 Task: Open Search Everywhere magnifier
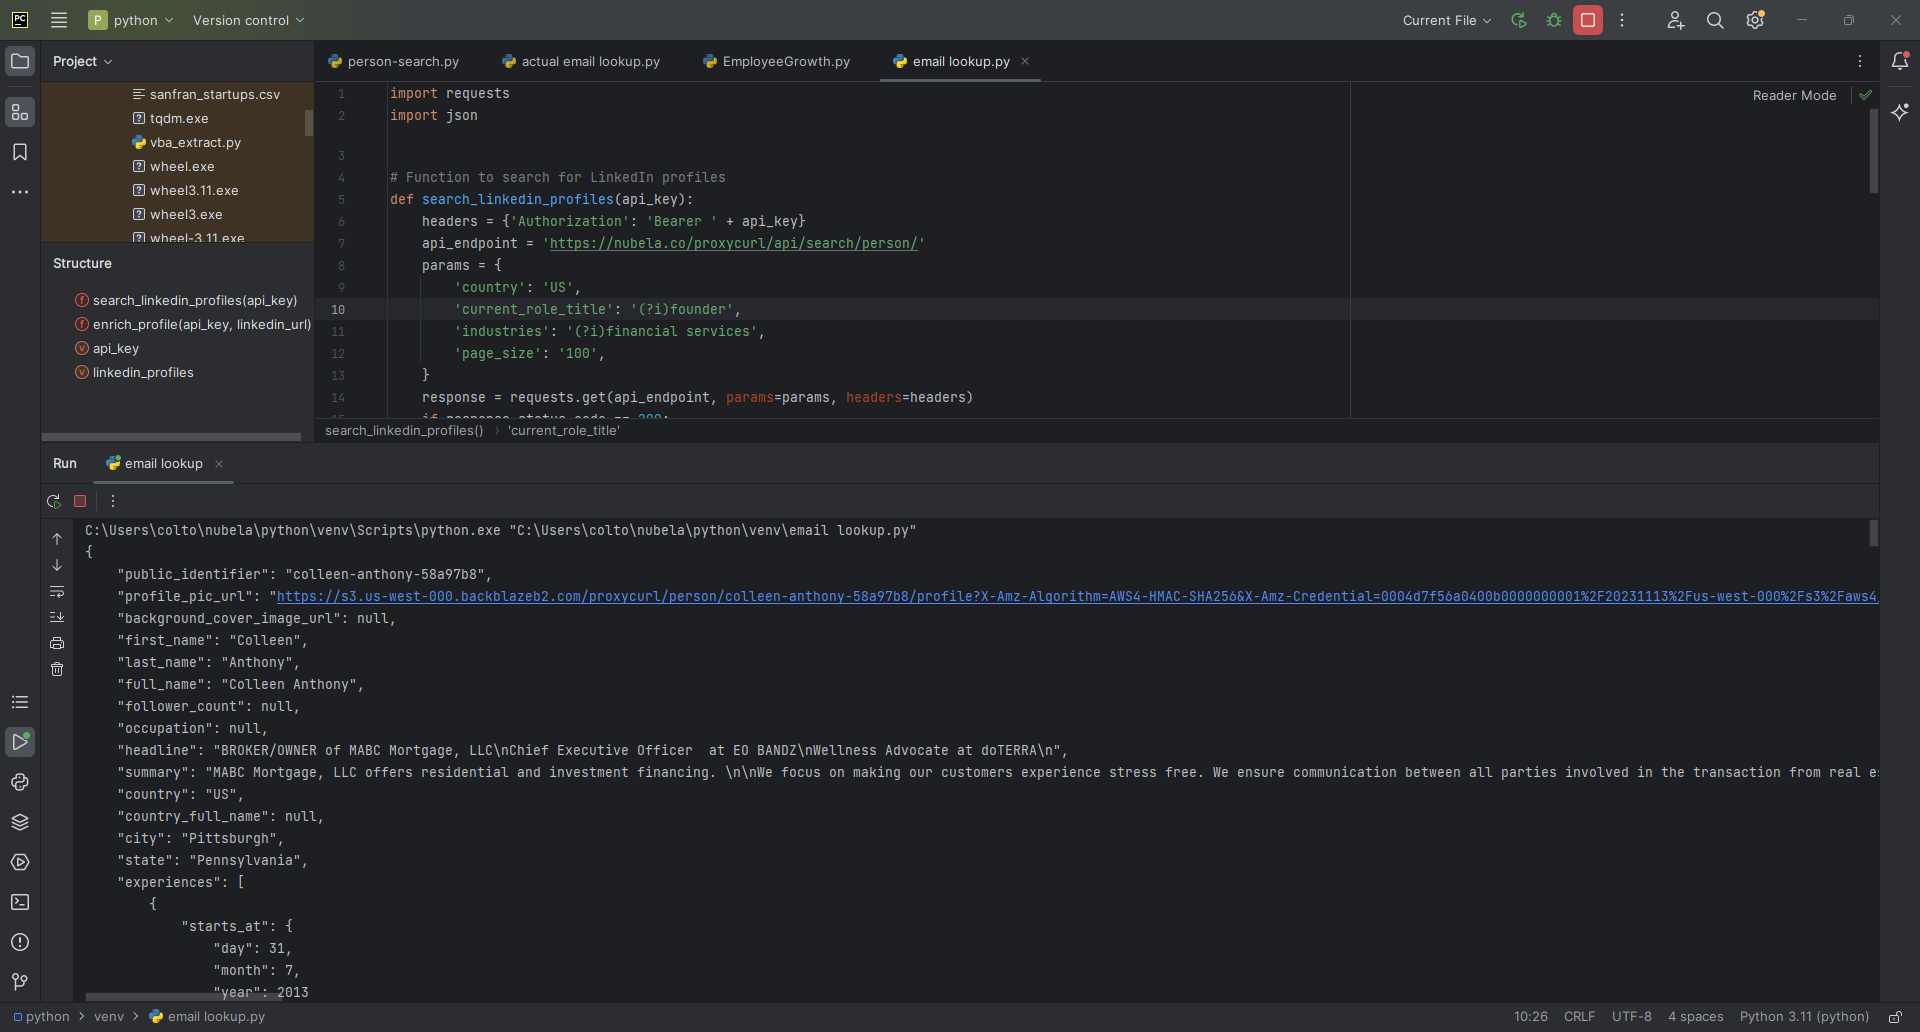(1715, 20)
